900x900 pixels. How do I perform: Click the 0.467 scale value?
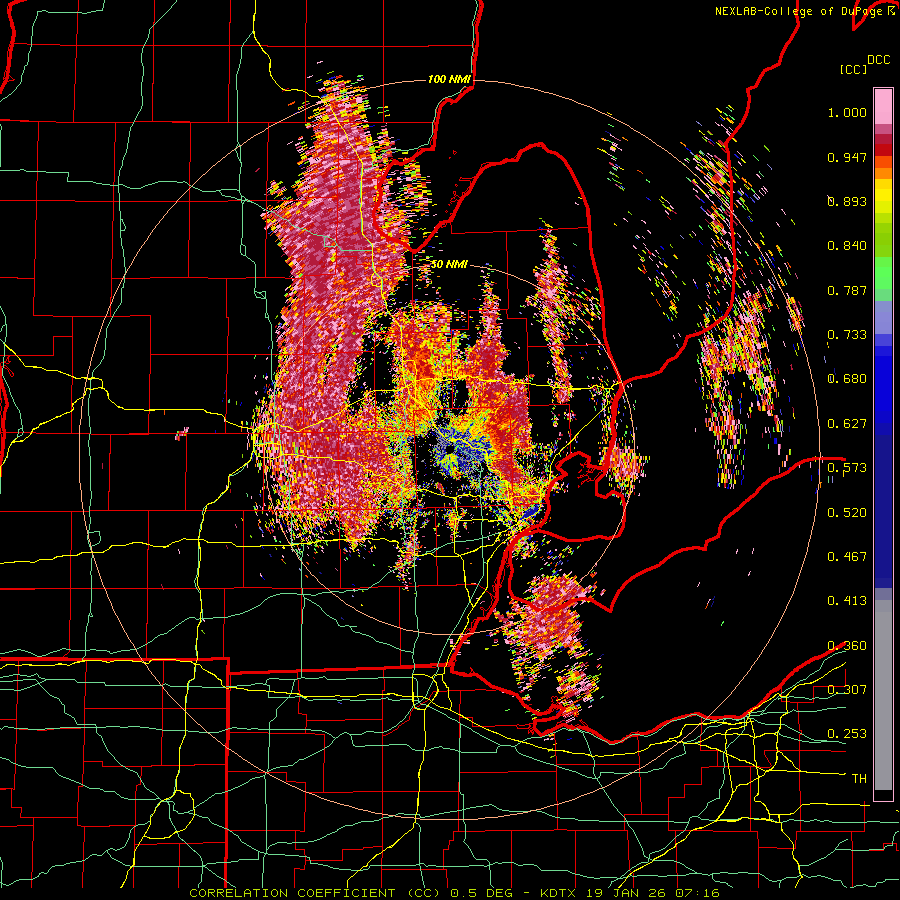pos(847,556)
